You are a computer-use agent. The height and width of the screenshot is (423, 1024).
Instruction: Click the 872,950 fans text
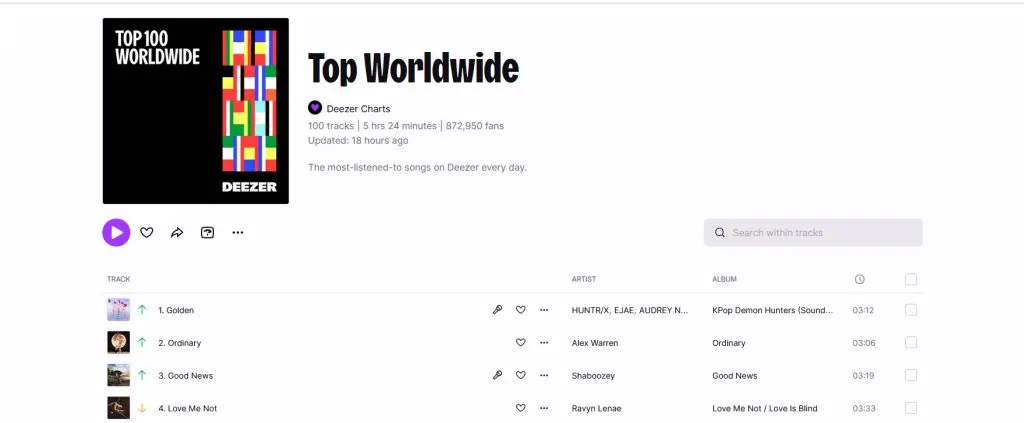[475, 125]
